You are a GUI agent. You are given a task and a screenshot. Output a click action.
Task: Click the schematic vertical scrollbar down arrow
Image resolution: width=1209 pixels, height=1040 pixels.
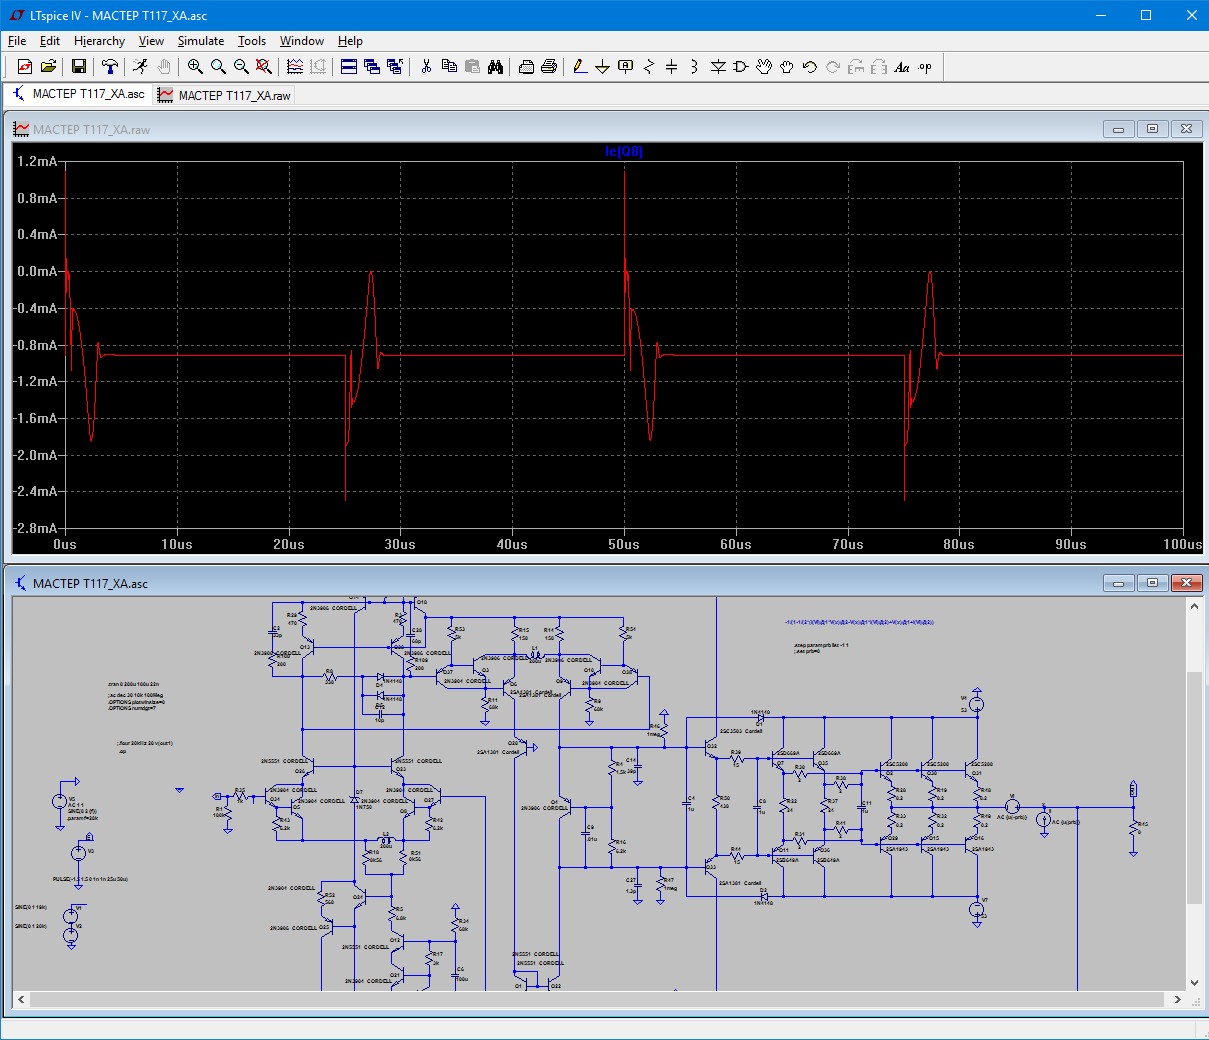(x=1194, y=983)
